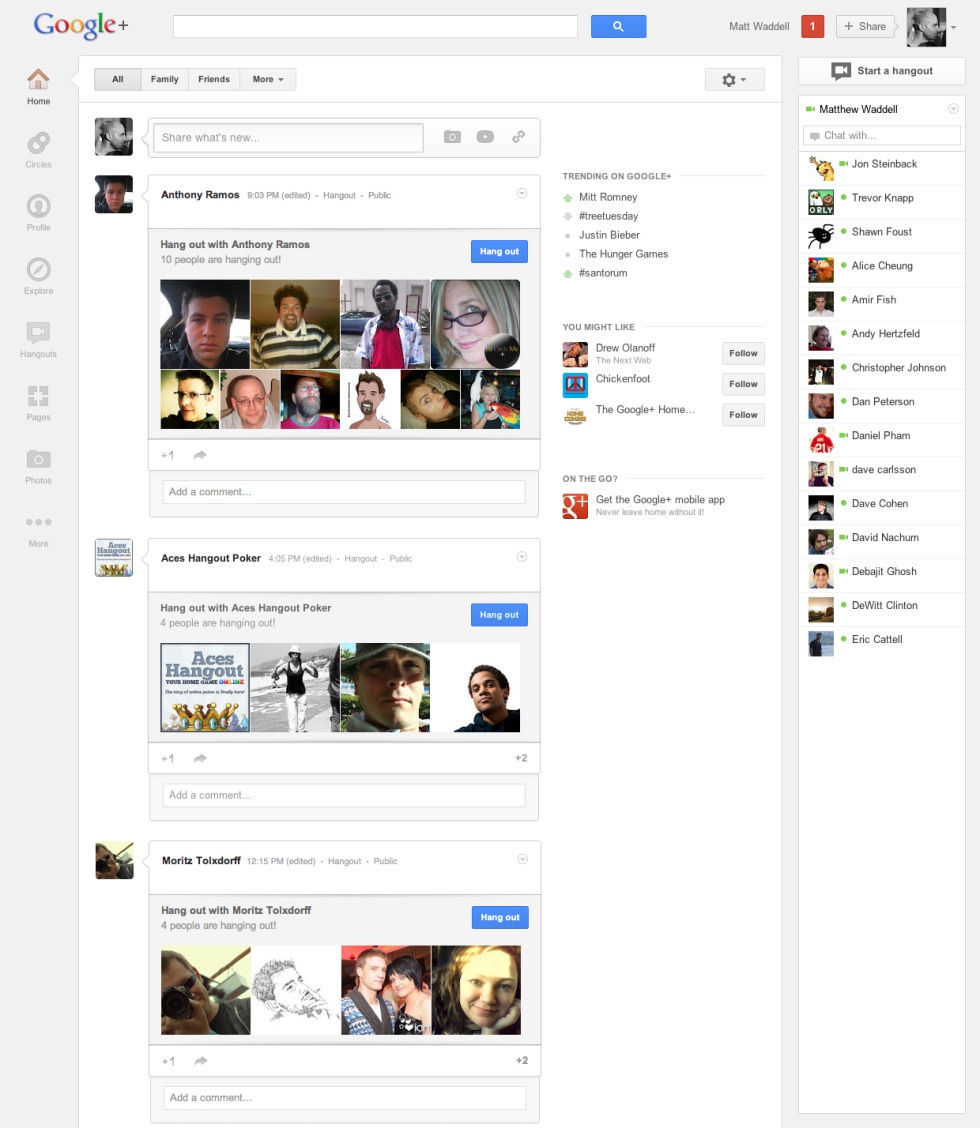The image size is (980, 1128).
Task: Share Anthony Ramos's post with arrow icon
Action: tap(200, 455)
